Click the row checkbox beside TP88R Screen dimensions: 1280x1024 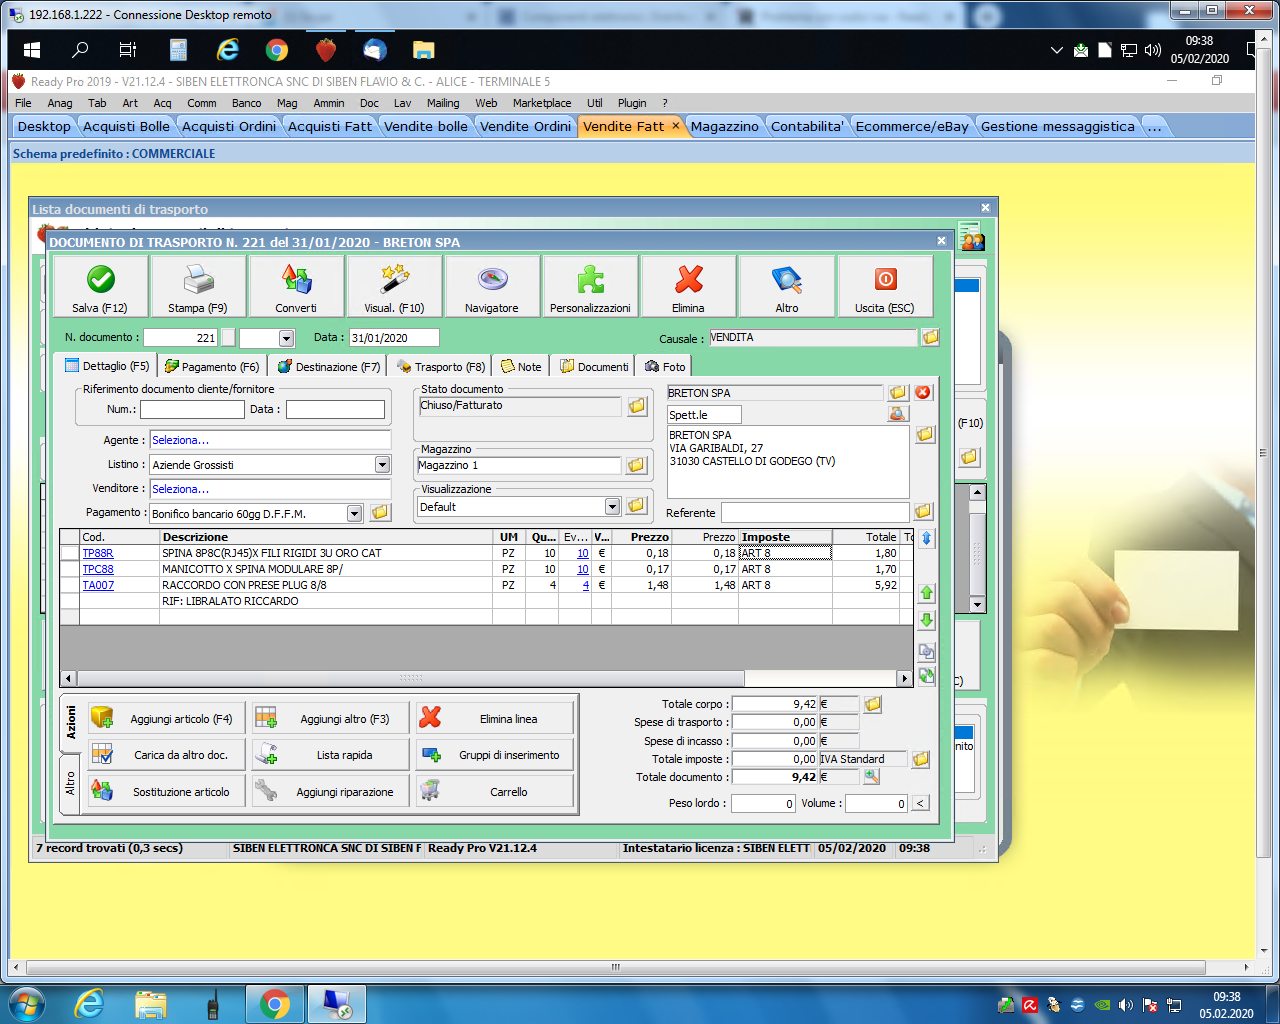(69, 553)
